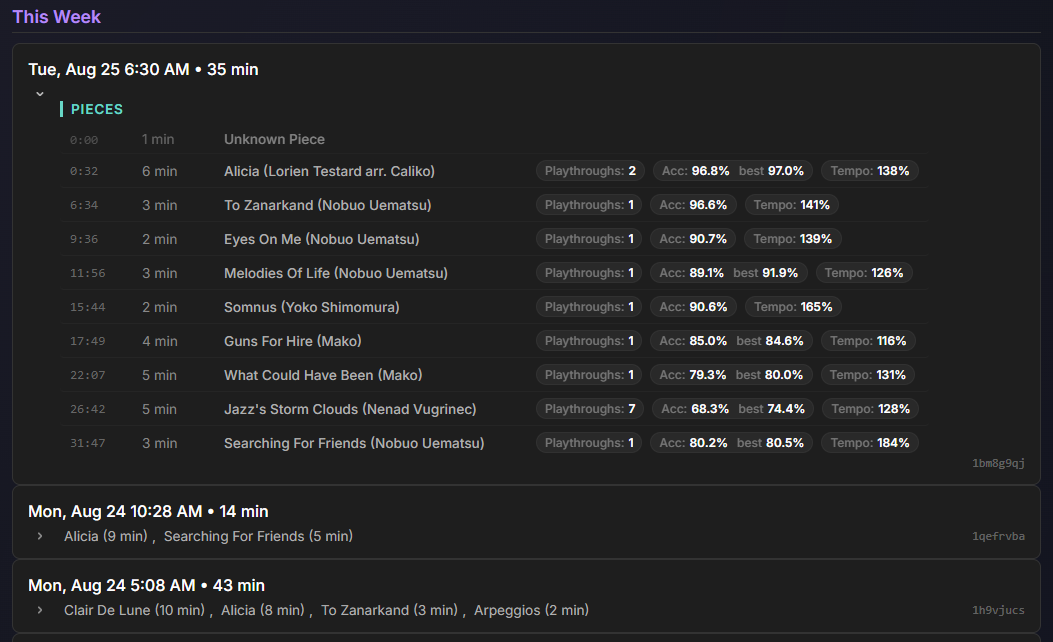Click the Tempo 141% badge for To Zanarkand
This screenshot has width=1053, height=642.
791,204
